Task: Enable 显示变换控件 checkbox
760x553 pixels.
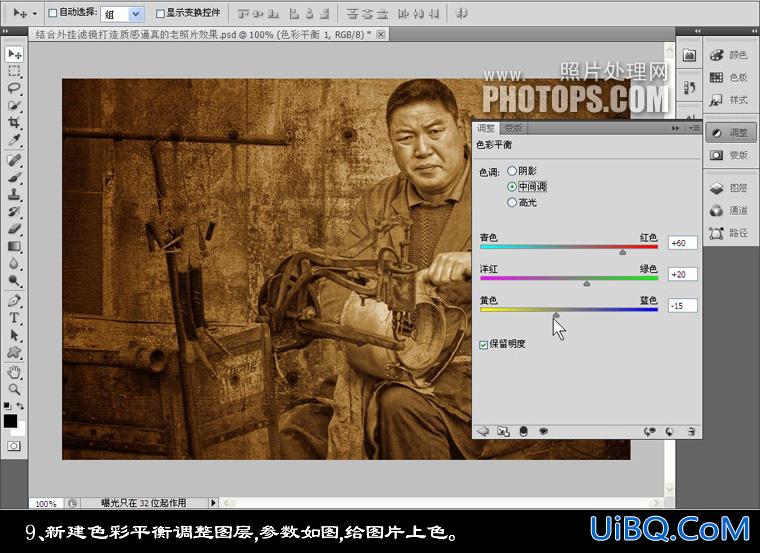Action: pos(160,13)
